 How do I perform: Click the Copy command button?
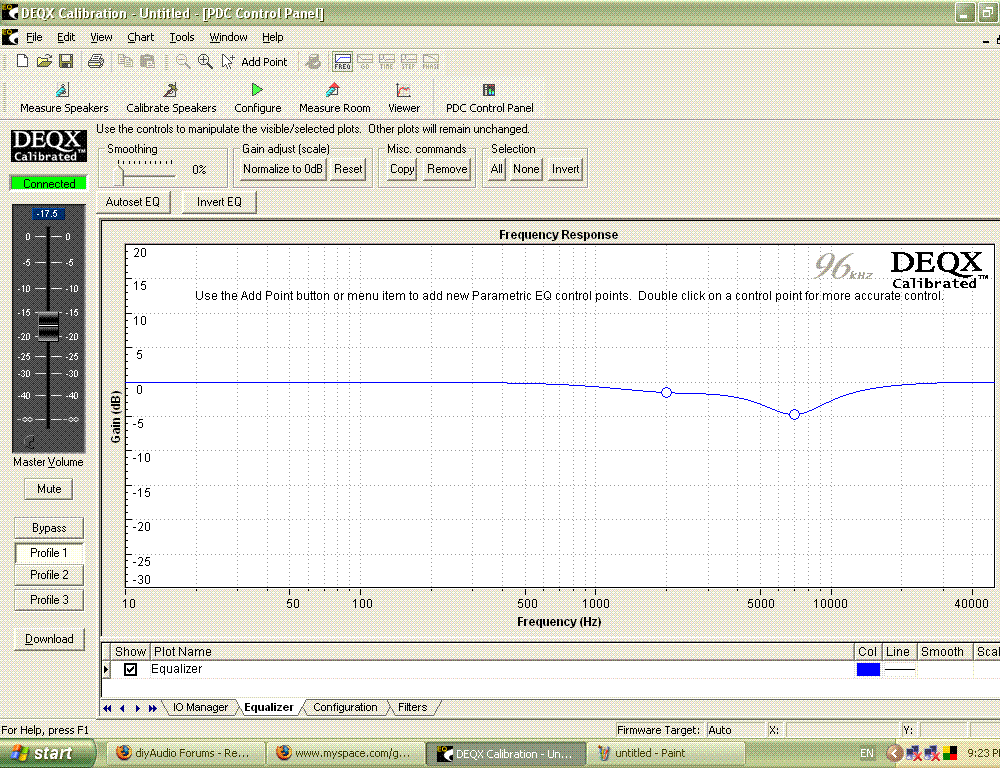point(402,169)
